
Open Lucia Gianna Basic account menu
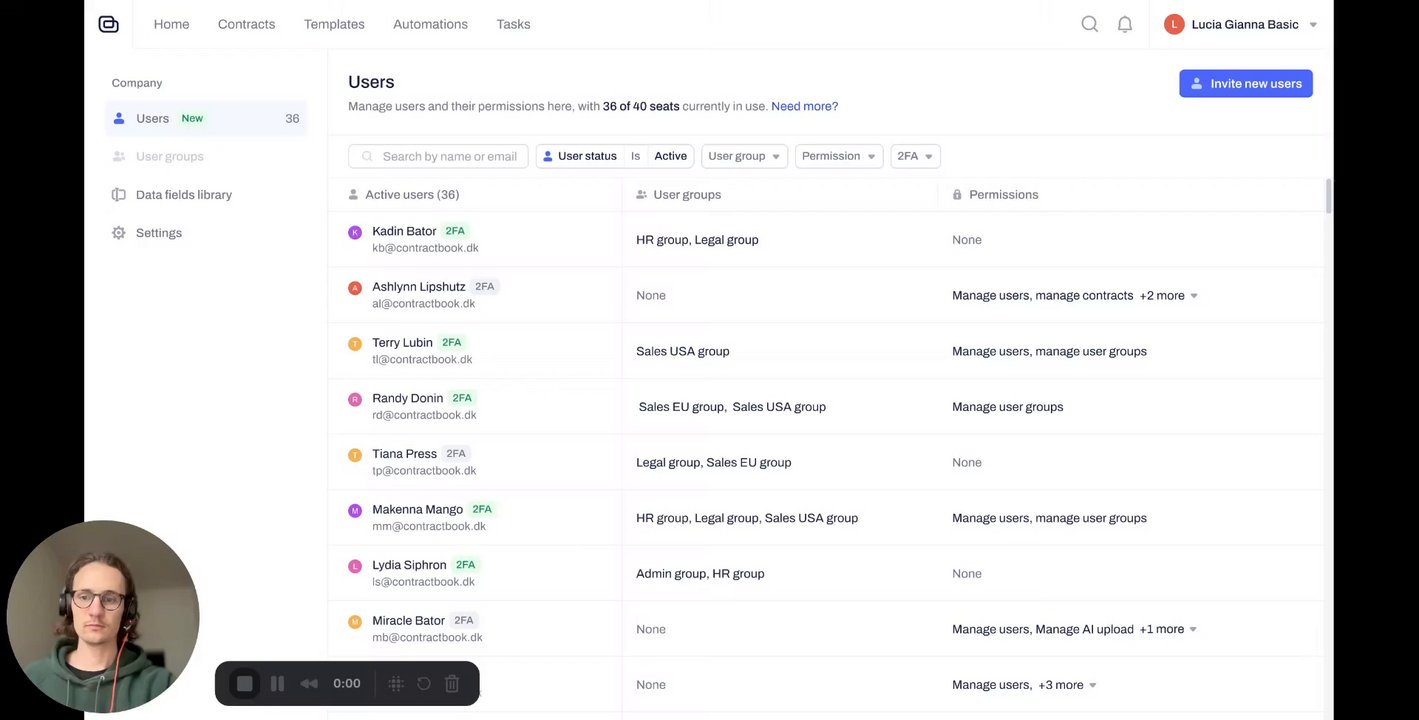click(1244, 24)
